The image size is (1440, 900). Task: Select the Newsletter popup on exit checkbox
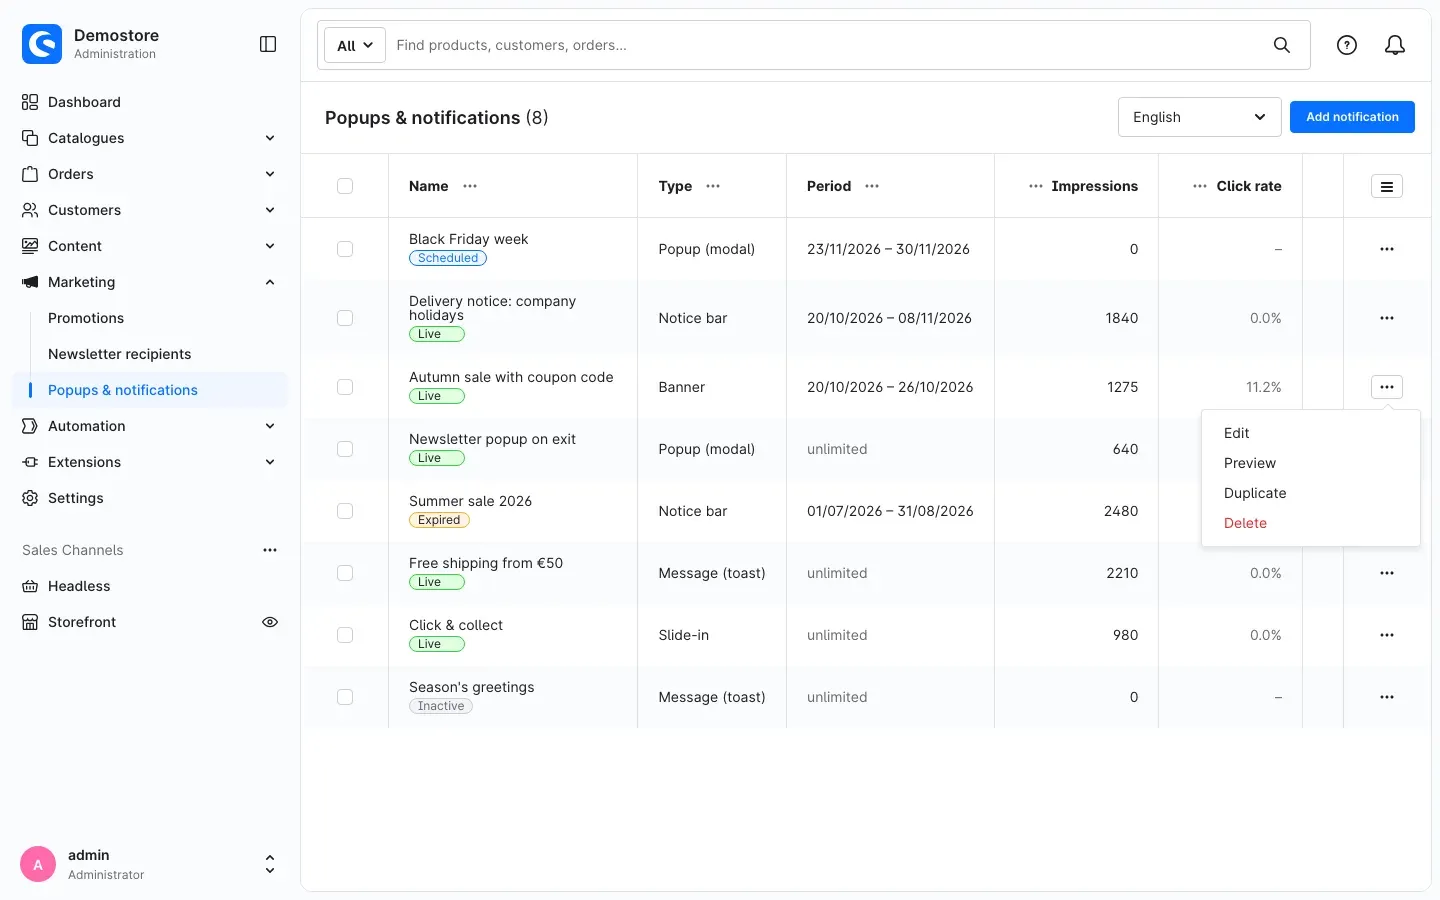(345, 449)
